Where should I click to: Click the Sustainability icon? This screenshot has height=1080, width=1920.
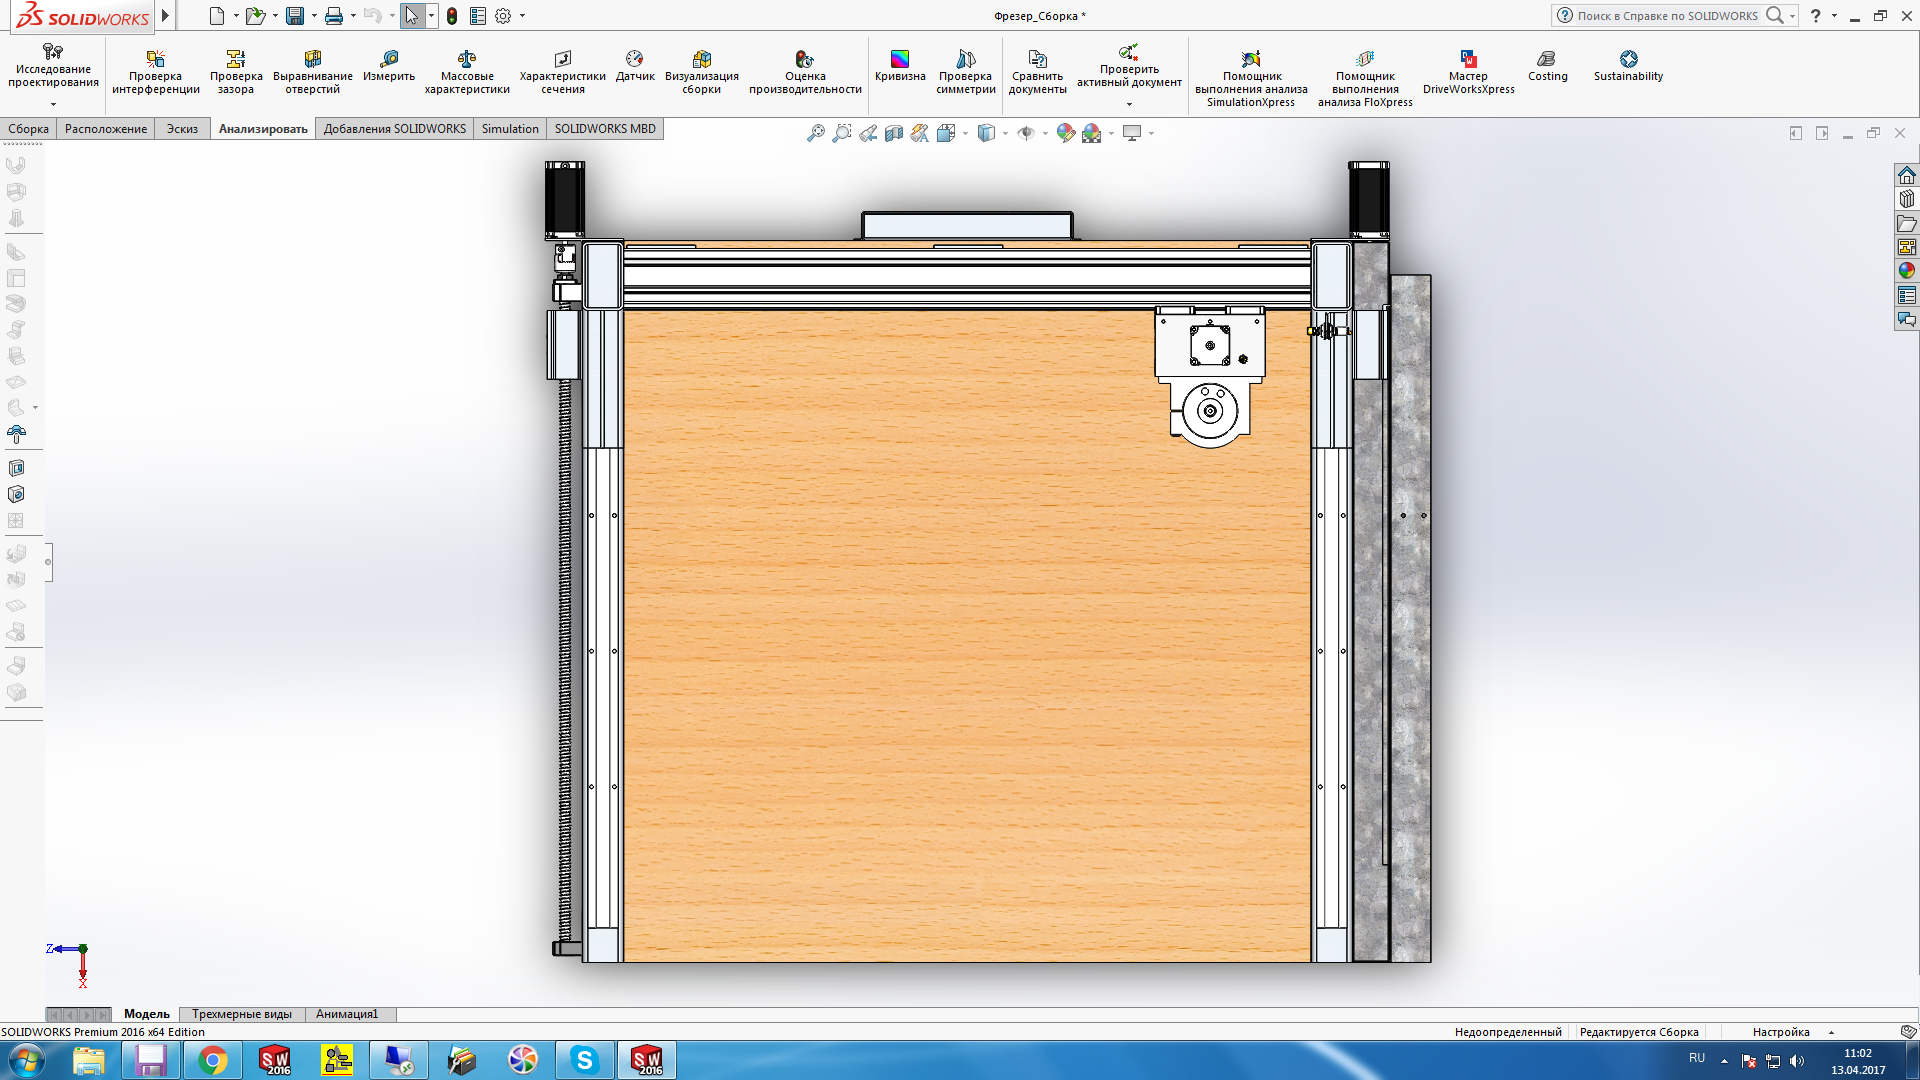pyautogui.click(x=1628, y=66)
